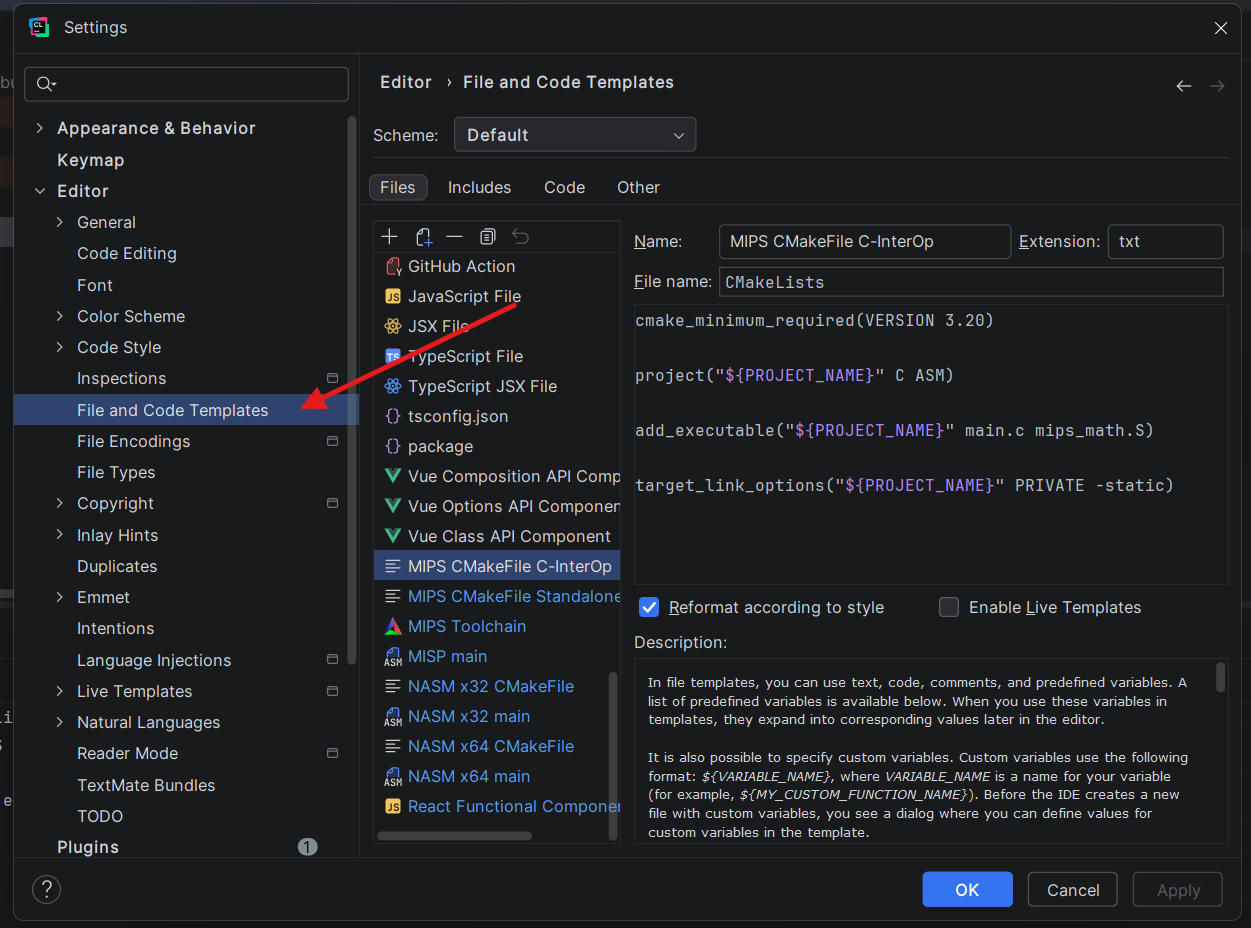Expand Appearance & Behavior section
The height and width of the screenshot is (928, 1251).
(x=40, y=128)
